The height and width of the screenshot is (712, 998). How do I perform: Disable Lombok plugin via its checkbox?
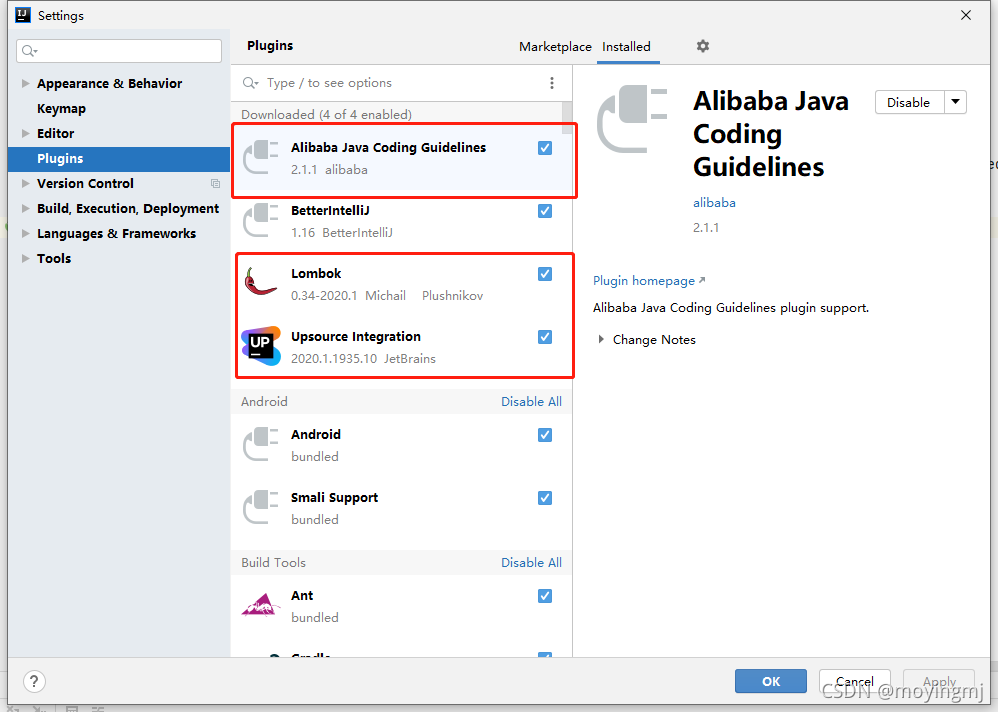[x=545, y=274]
